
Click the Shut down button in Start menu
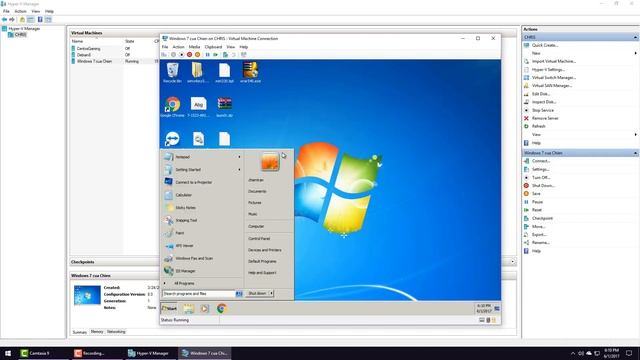coord(257,293)
